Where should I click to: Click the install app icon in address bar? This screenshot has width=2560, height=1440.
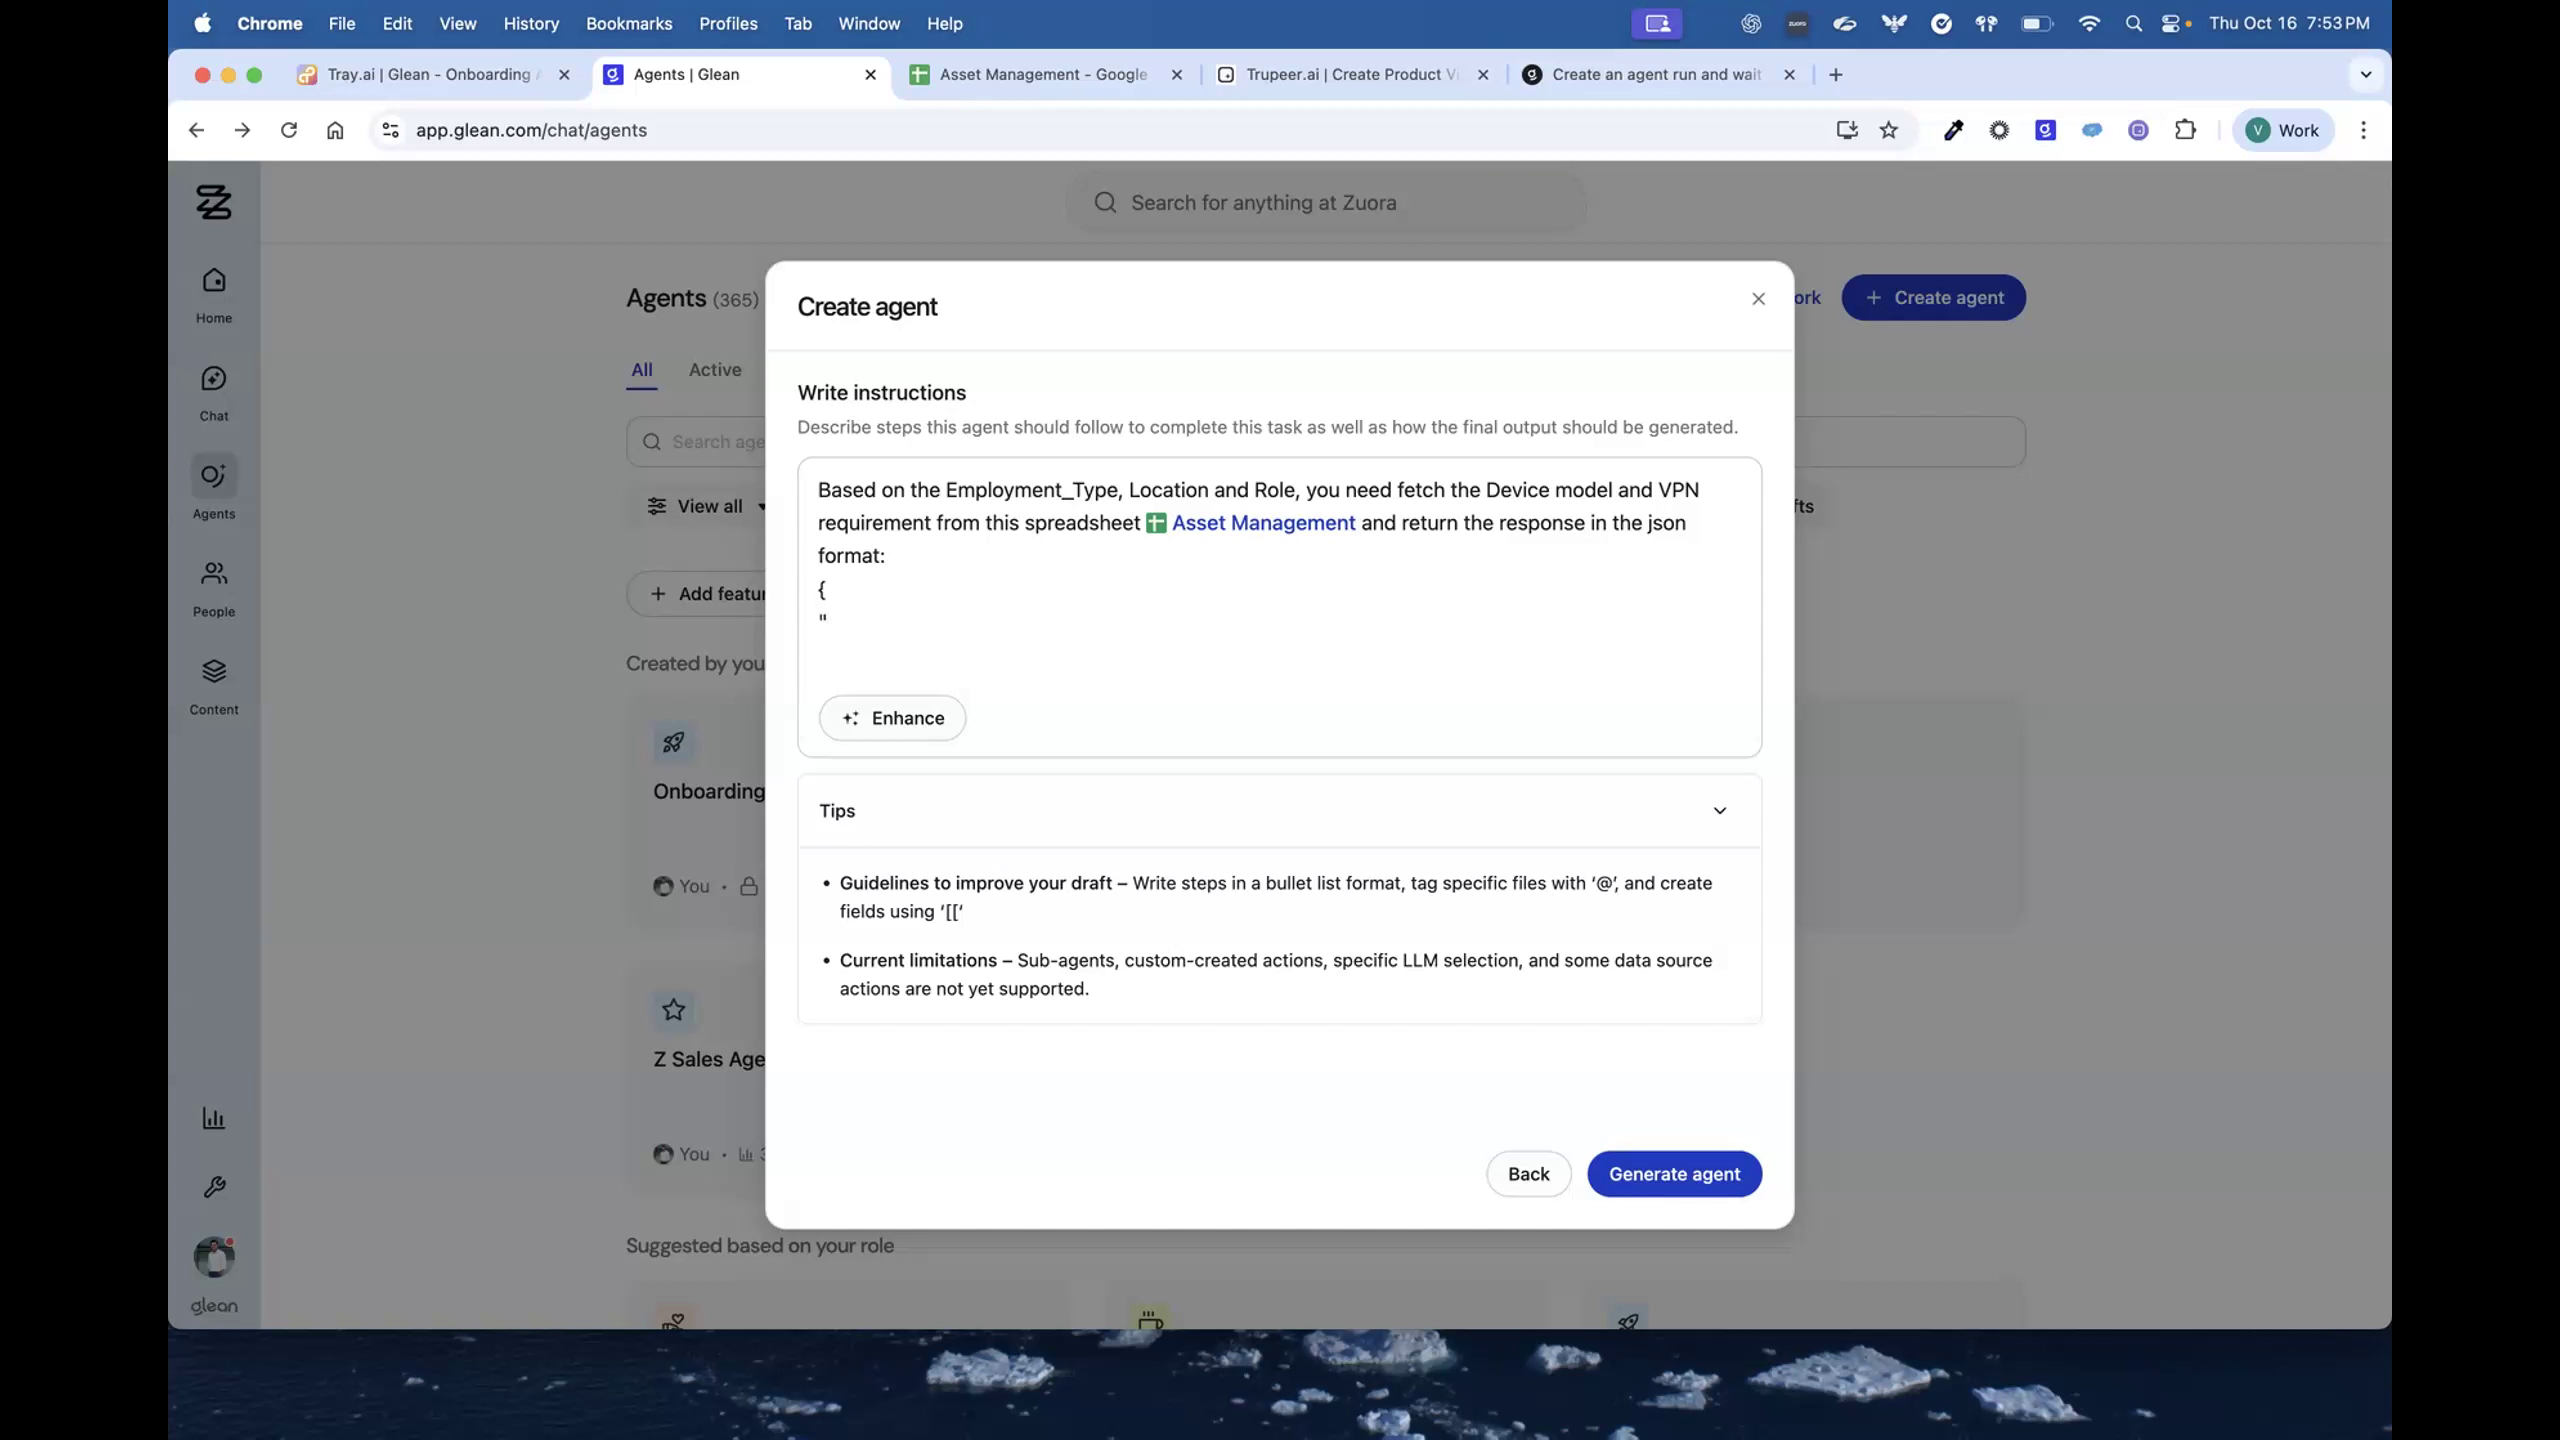[1844, 130]
